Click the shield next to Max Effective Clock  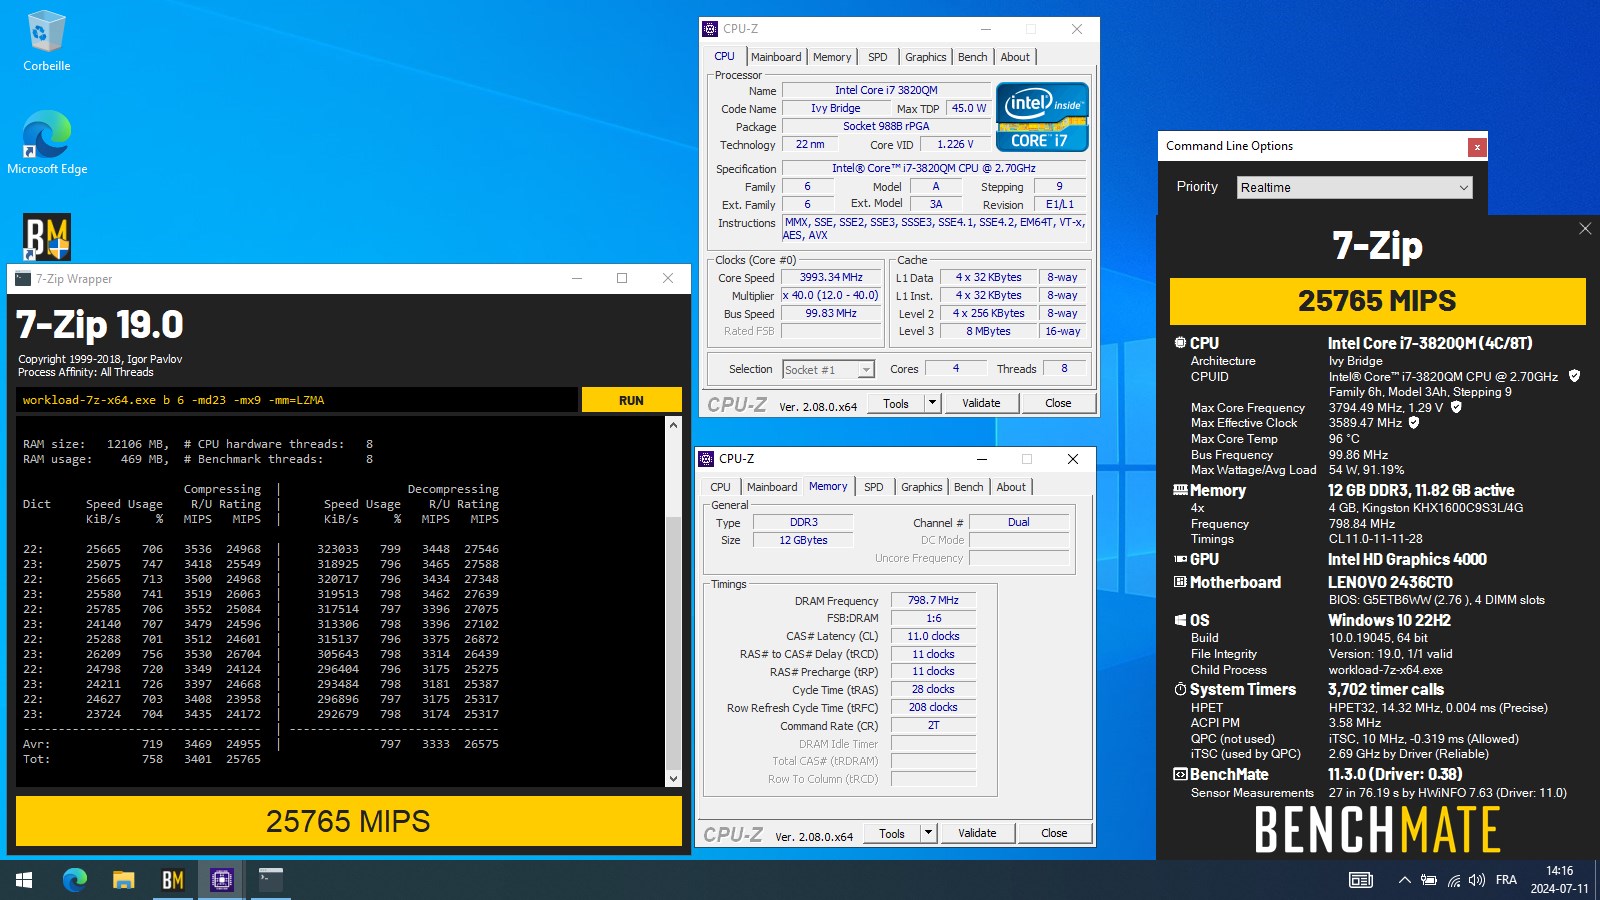(1414, 423)
